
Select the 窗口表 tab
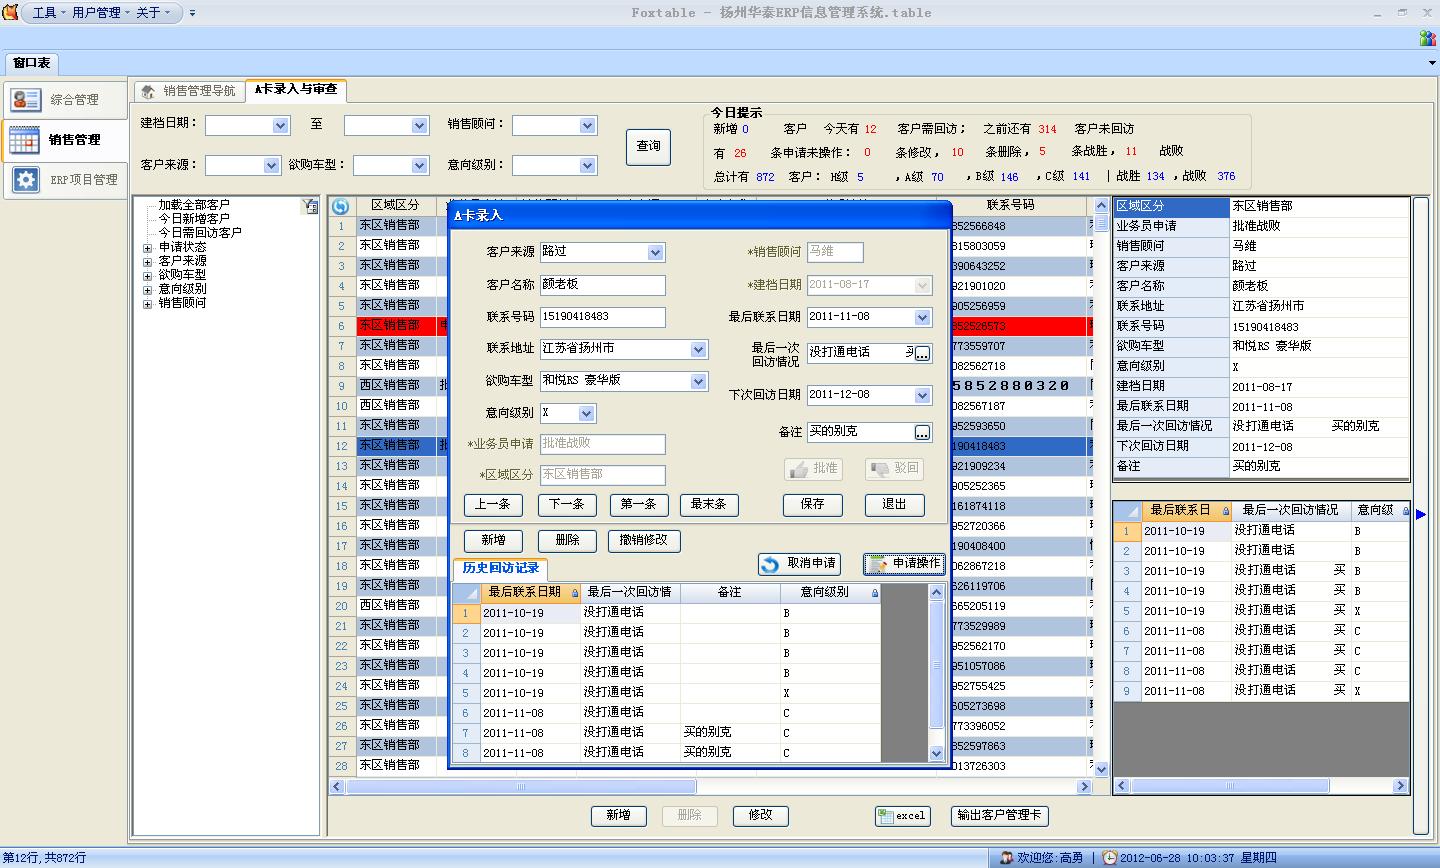pos(32,62)
